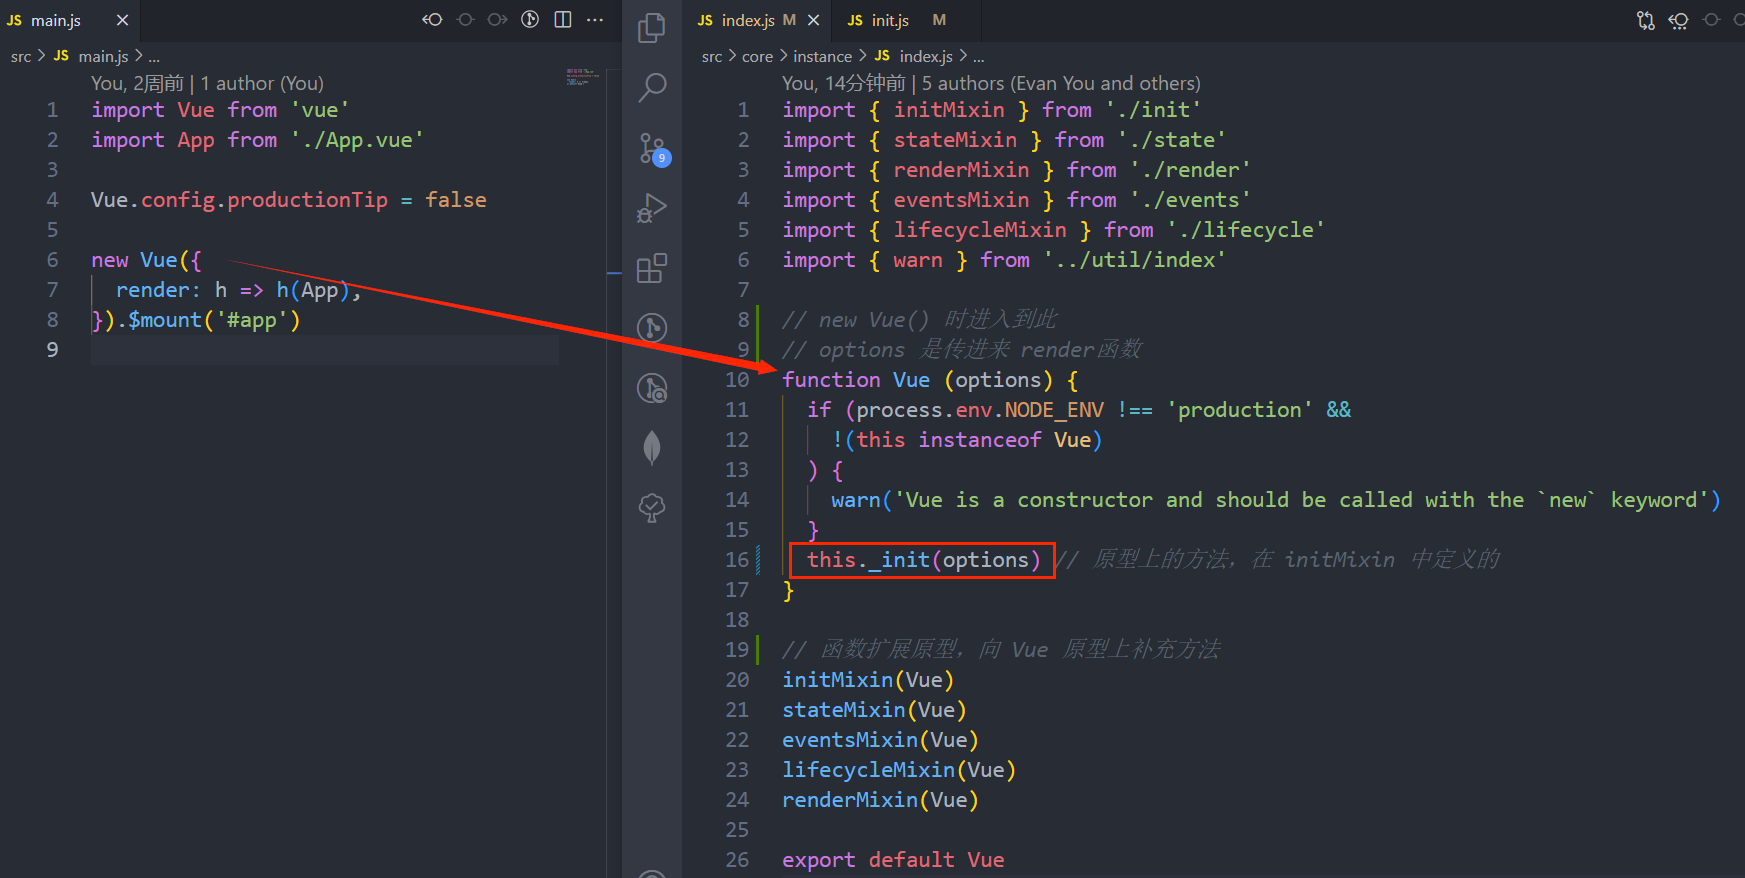Click middle revision circle in index.js toolbar

coord(1712,20)
